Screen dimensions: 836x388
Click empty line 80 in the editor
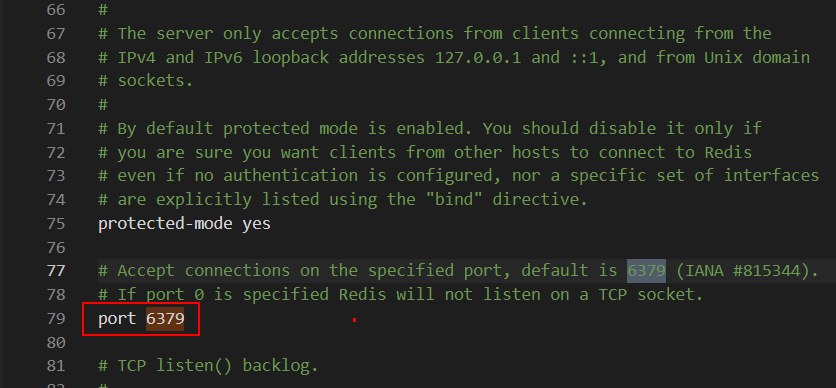coord(459,343)
